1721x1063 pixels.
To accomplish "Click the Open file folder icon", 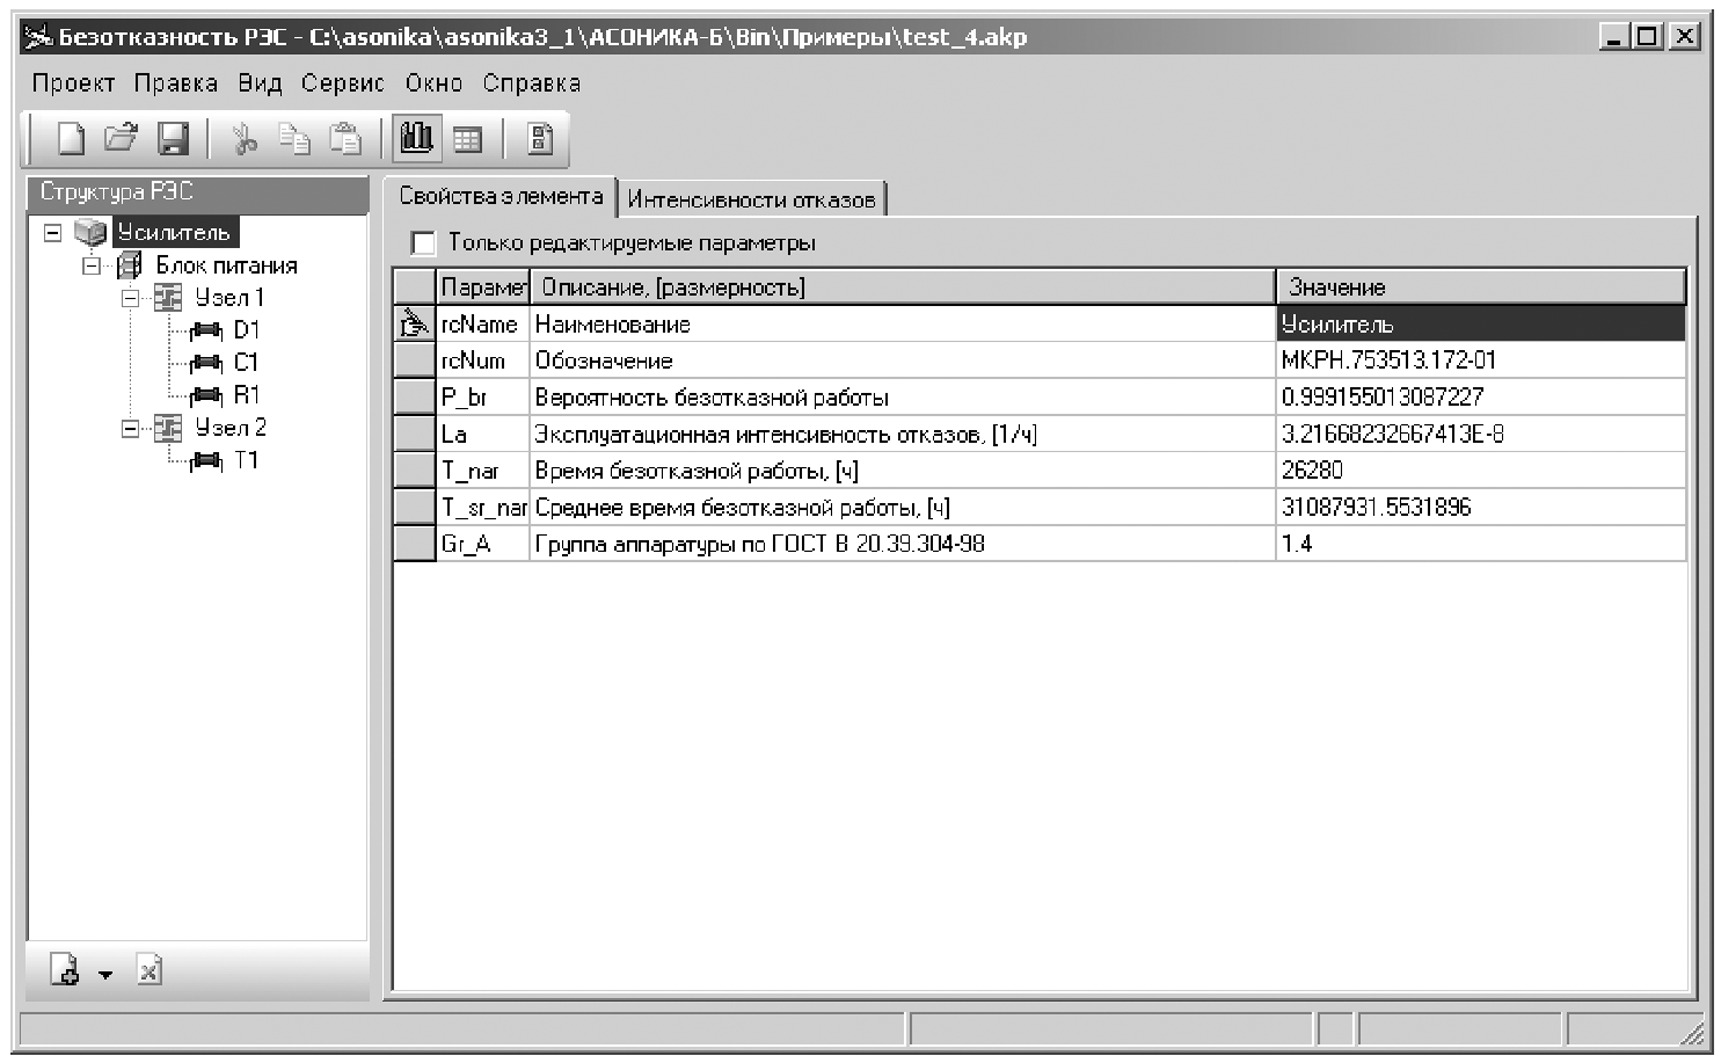I will (x=121, y=138).
